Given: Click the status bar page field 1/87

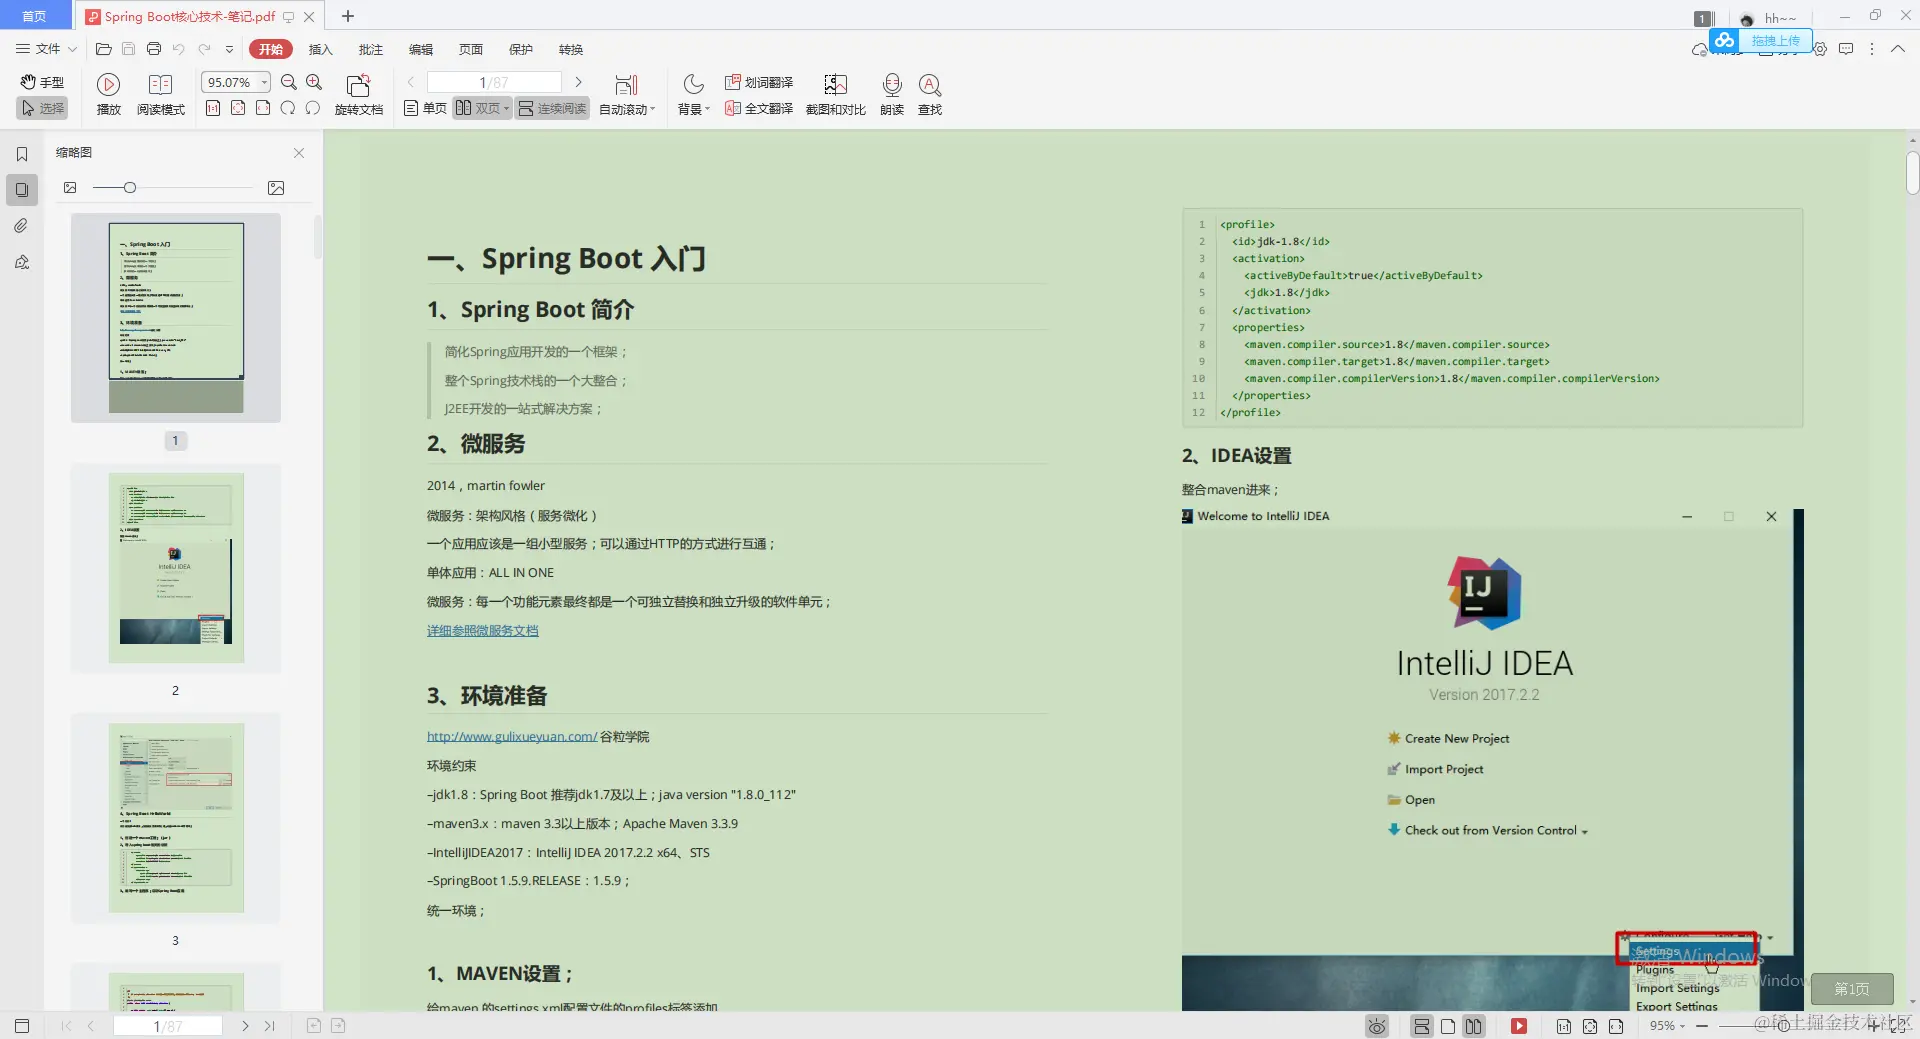Looking at the screenshot, I should pyautogui.click(x=168, y=1026).
